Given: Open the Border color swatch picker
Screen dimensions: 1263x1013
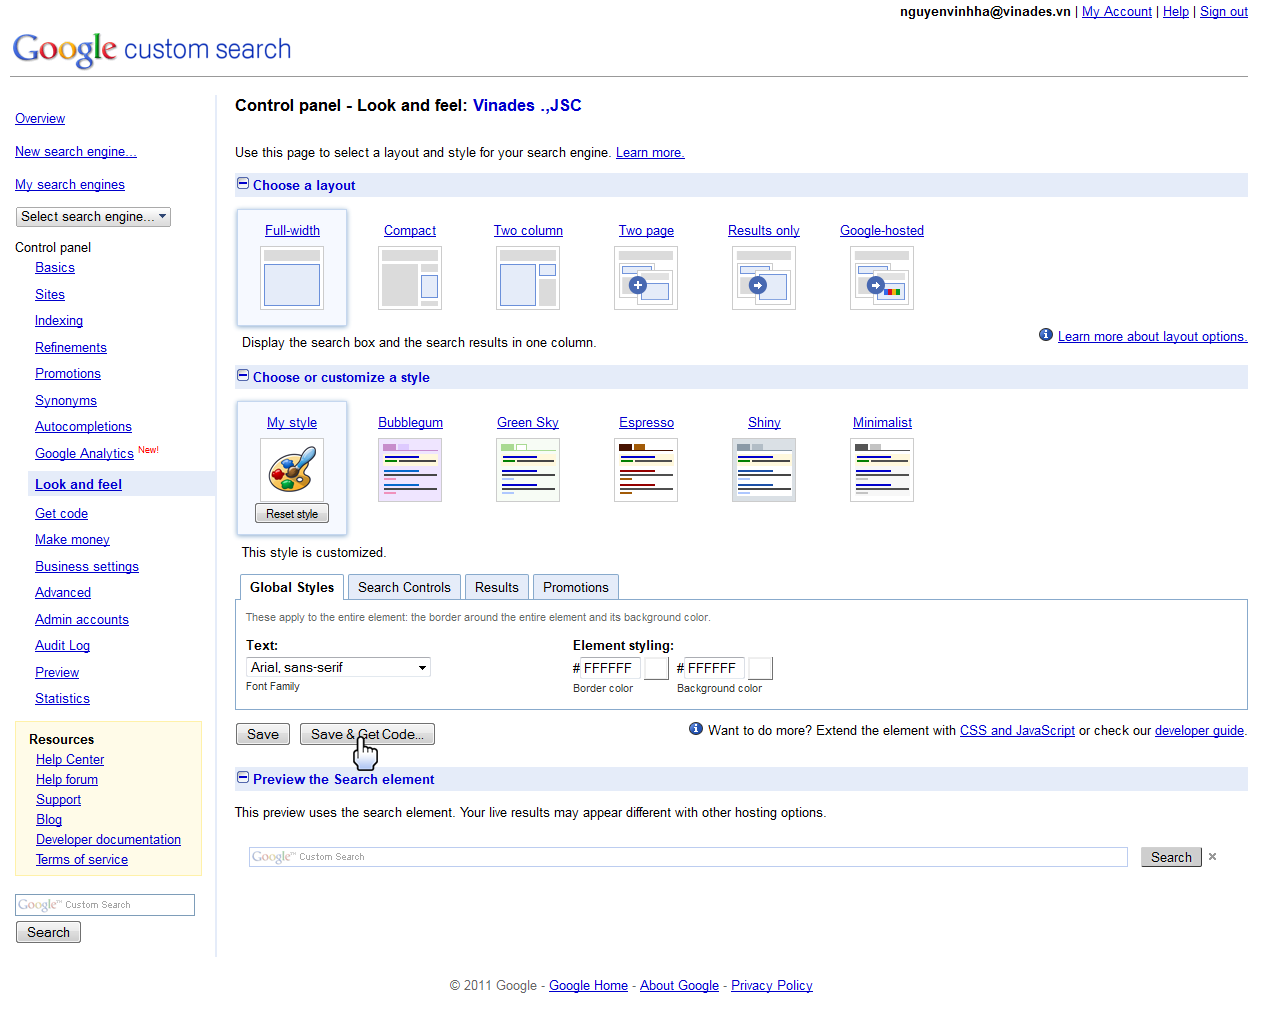Looking at the screenshot, I should (x=656, y=668).
